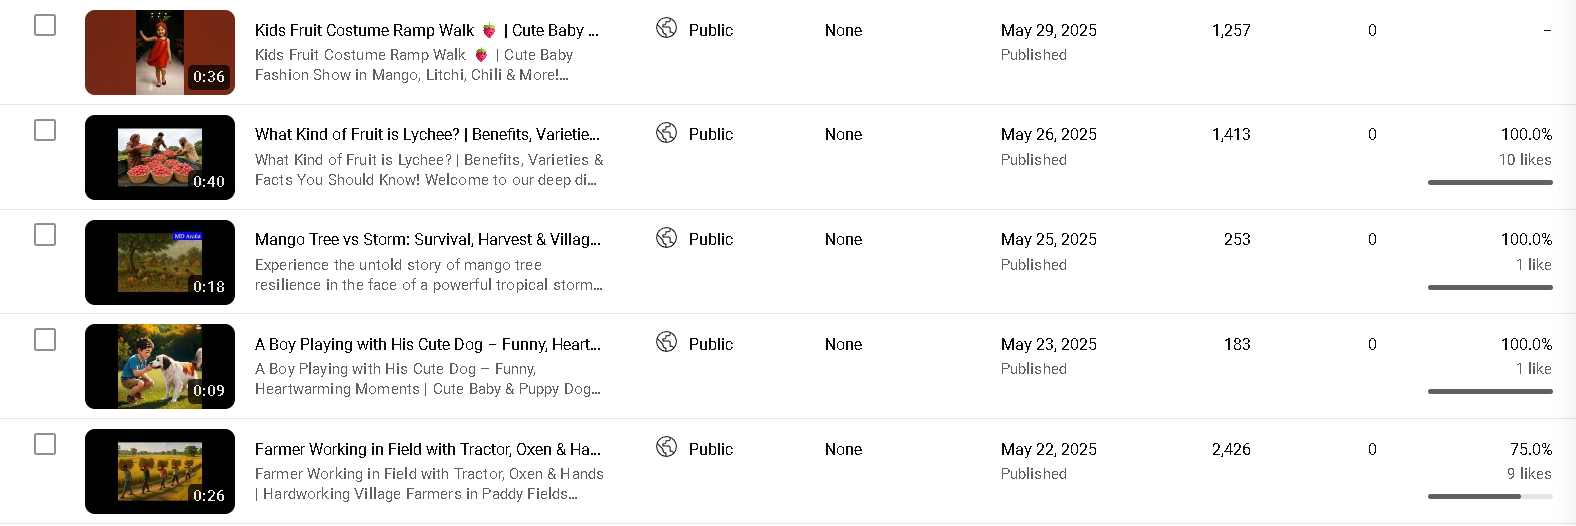Click the globe icon beside Mango Tree vs Storm

(x=666, y=238)
